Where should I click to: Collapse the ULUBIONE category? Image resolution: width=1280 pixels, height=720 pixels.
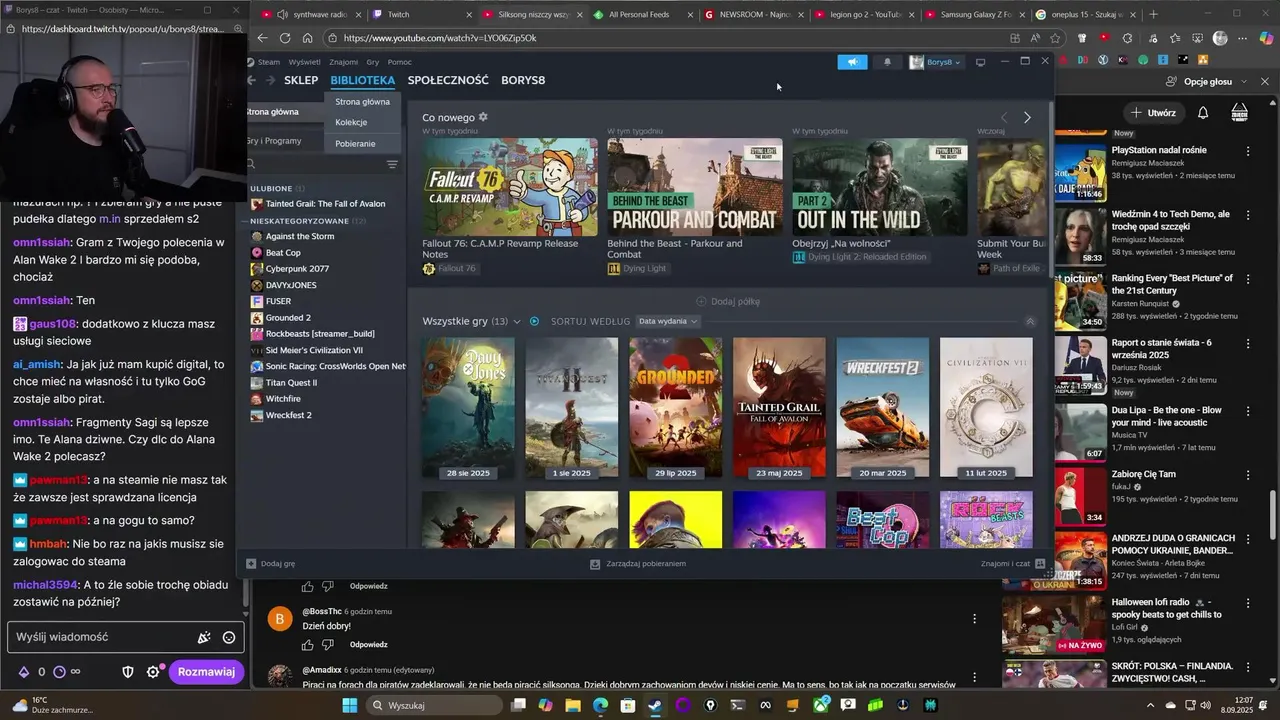point(271,188)
